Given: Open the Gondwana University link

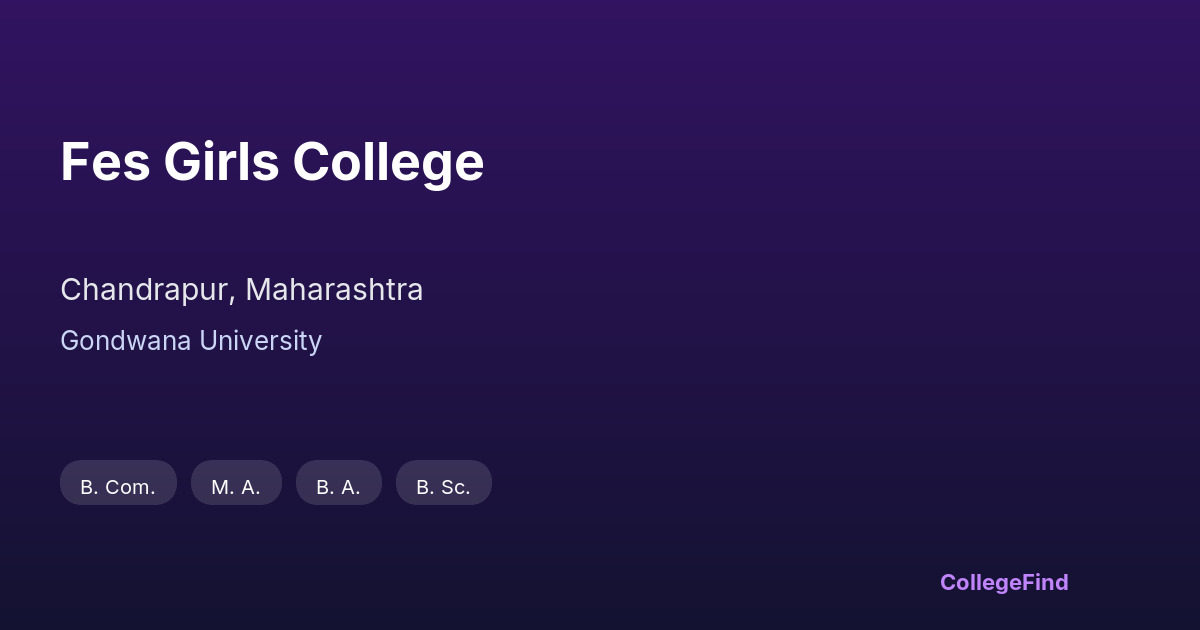Looking at the screenshot, I should coord(191,341).
